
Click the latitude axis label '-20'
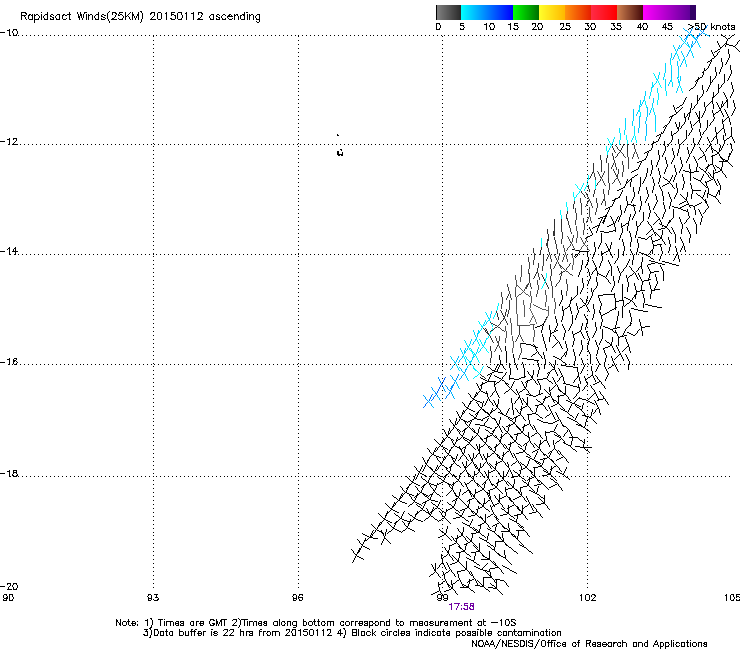(9, 586)
